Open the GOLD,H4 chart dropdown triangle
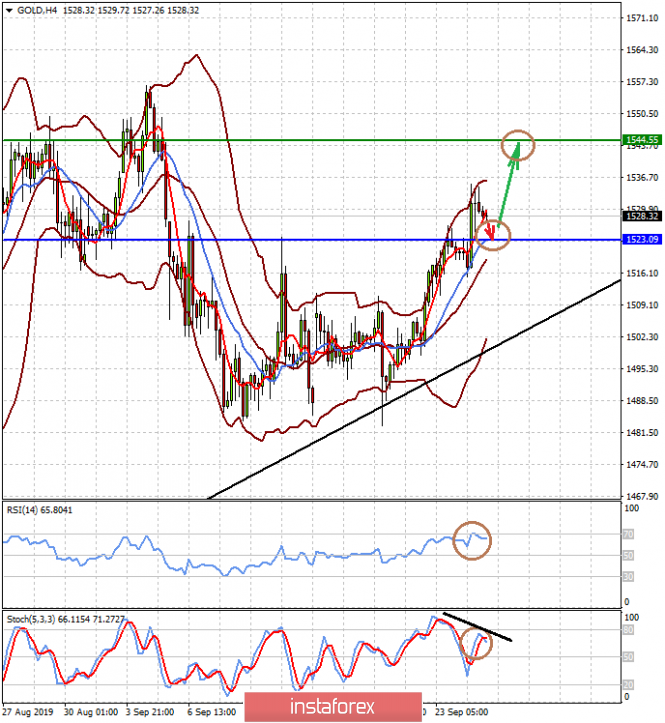665x723 pixels. point(9,10)
